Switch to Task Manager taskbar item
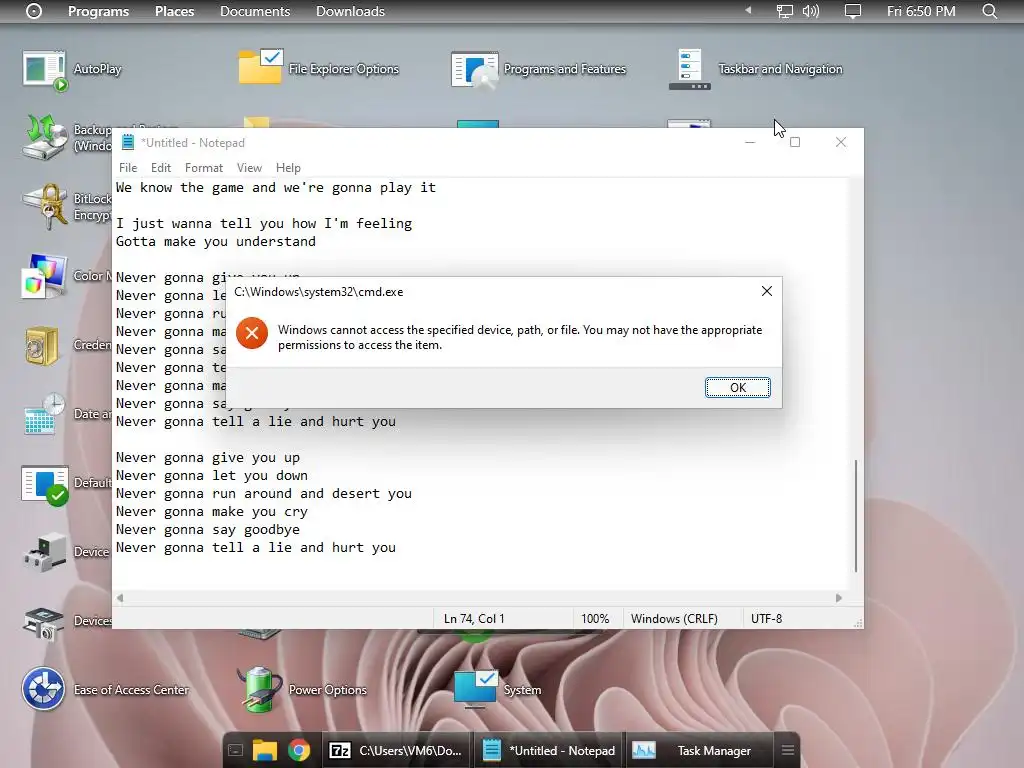The width and height of the screenshot is (1024, 768). [700, 750]
